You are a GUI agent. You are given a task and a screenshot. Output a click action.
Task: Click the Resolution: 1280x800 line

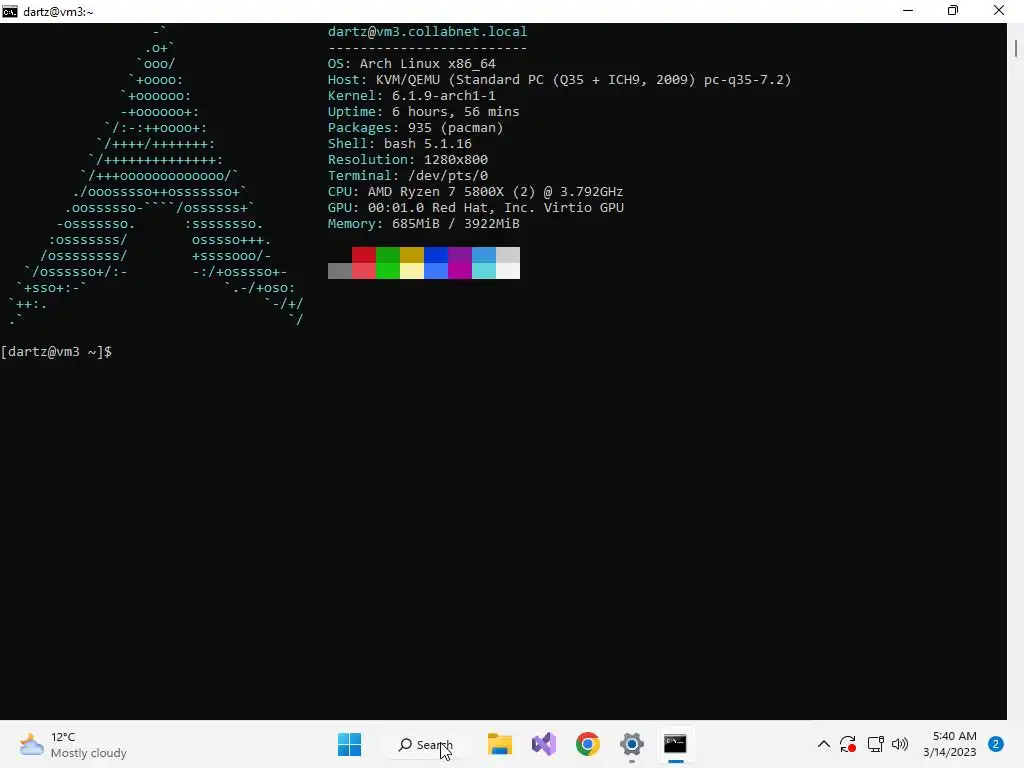click(408, 159)
